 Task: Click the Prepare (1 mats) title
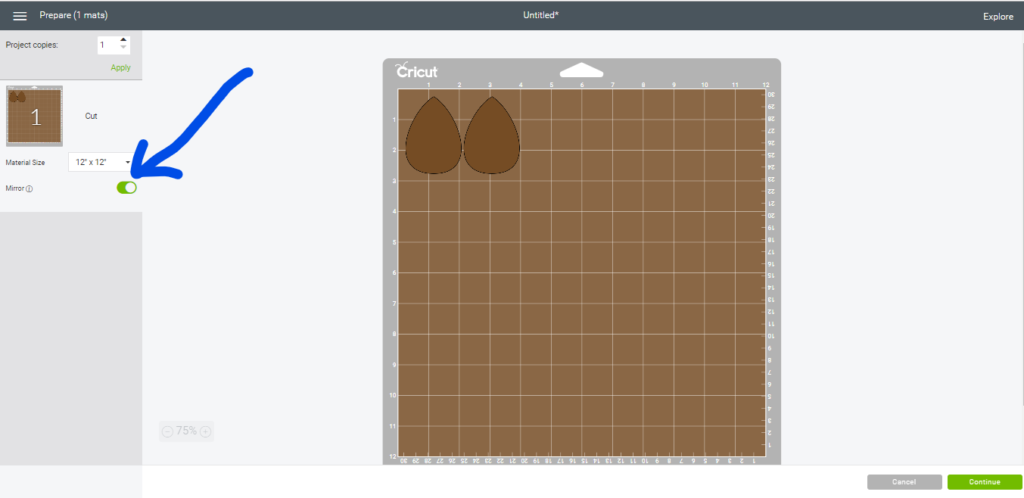(73, 16)
